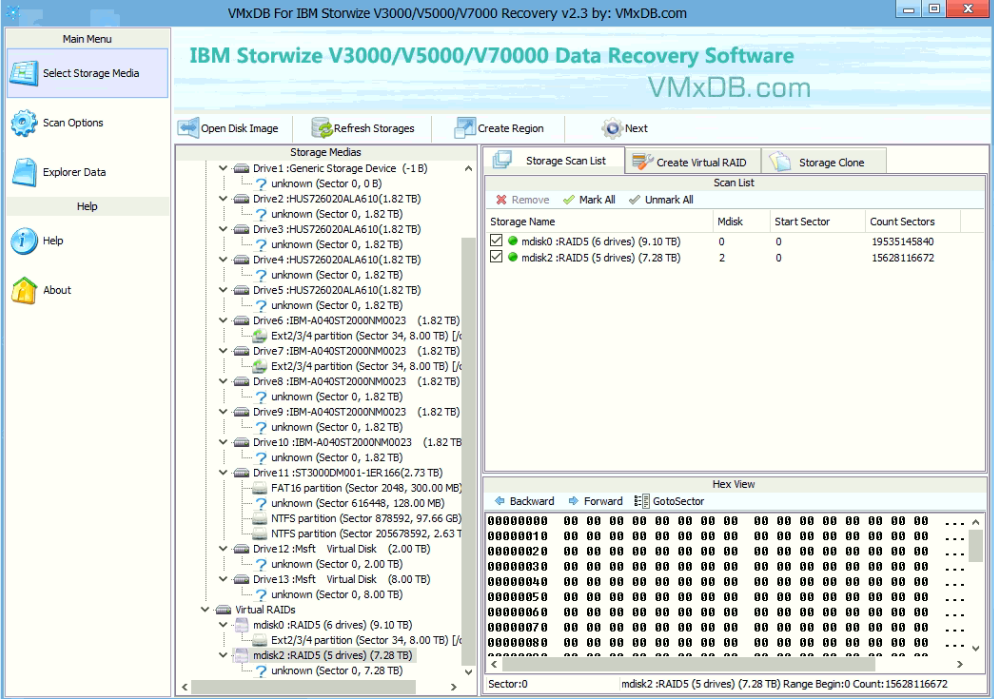Image resolution: width=994 pixels, height=699 pixels.
Task: Collapse the Drive9 tree node
Action: click(x=223, y=412)
